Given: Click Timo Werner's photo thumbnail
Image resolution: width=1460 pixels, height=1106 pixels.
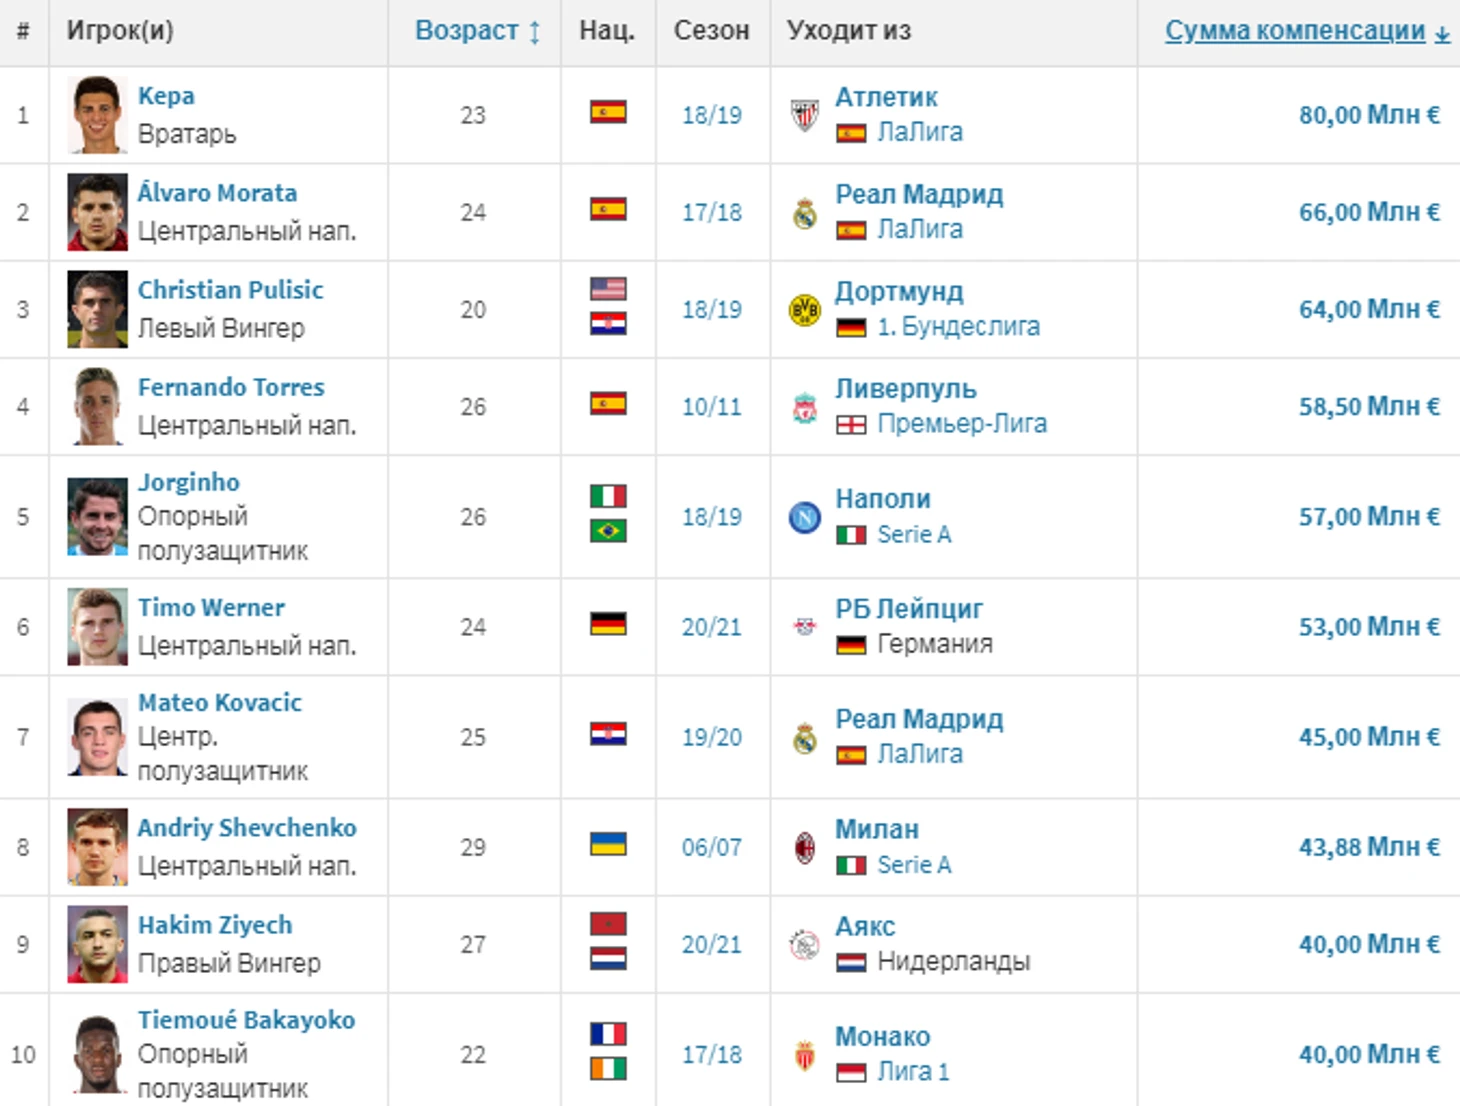Looking at the screenshot, I should pos(97,627).
